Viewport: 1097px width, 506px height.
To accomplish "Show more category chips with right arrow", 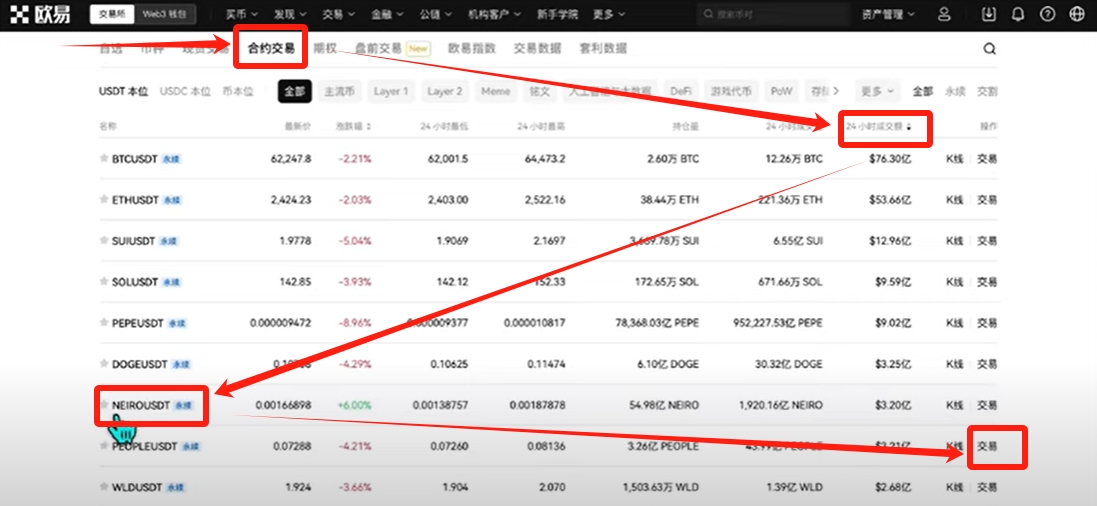I will (x=838, y=91).
